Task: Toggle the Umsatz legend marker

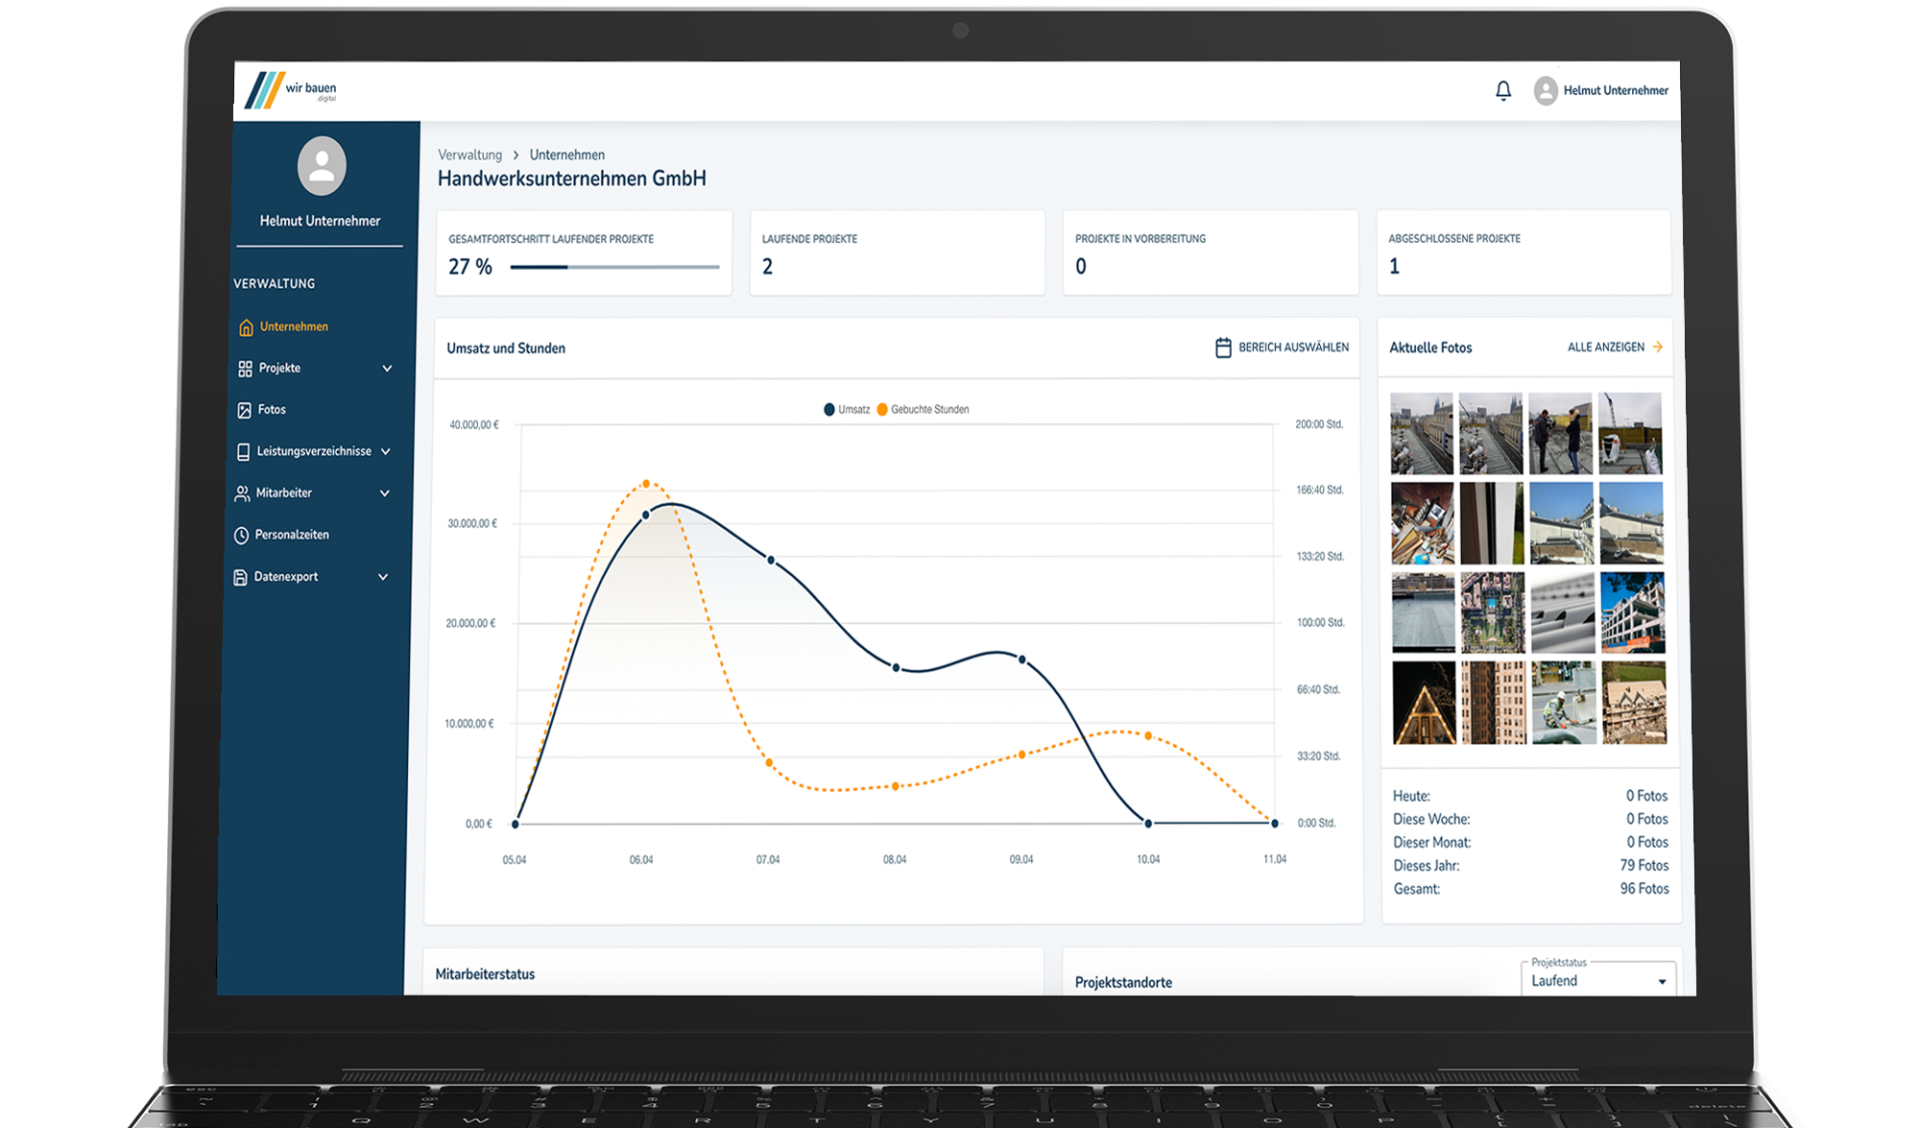Action: (829, 409)
